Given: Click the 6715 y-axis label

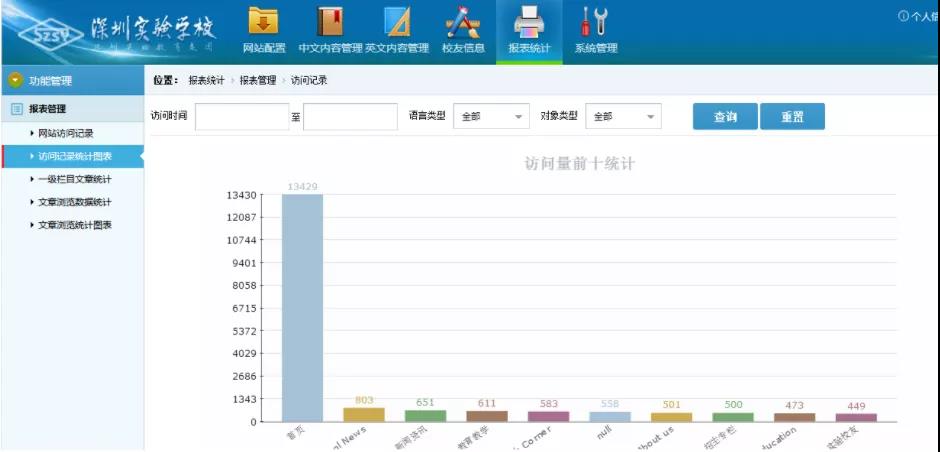Looking at the screenshot, I should [x=244, y=308].
